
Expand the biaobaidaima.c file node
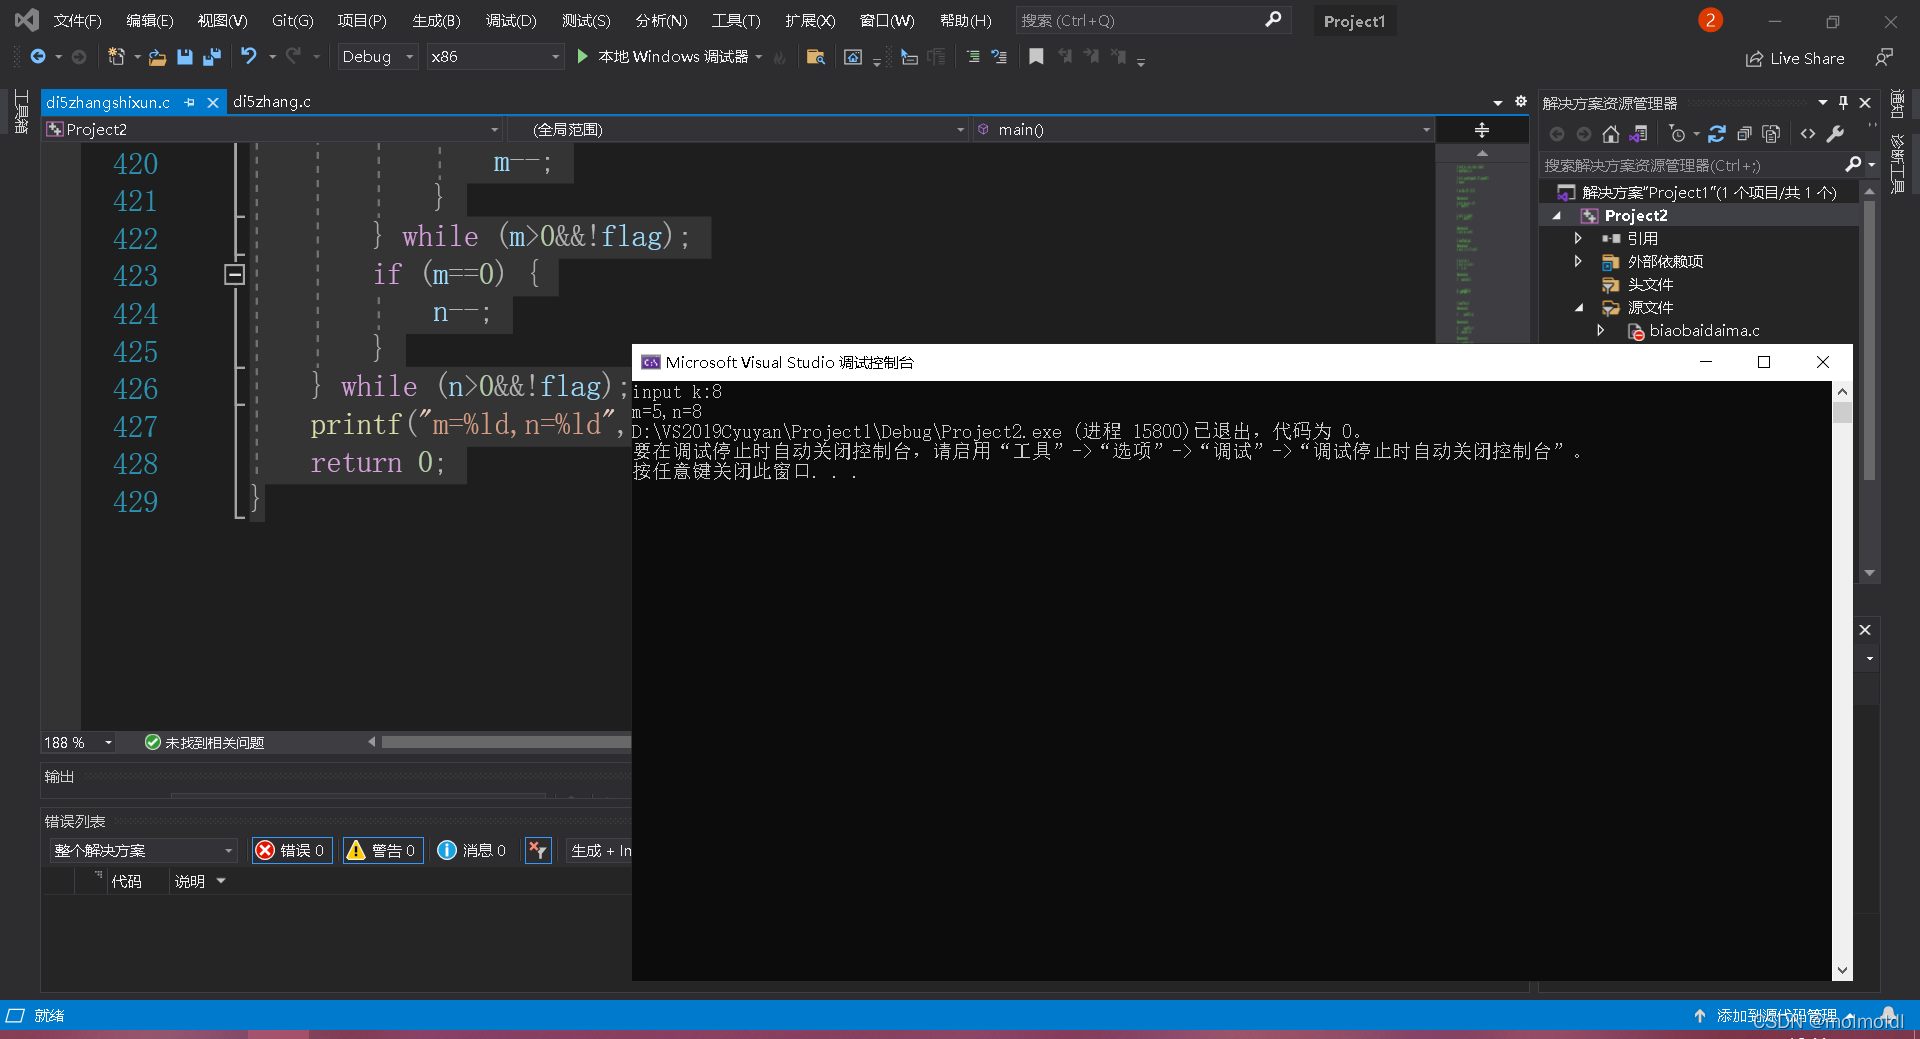click(1601, 330)
